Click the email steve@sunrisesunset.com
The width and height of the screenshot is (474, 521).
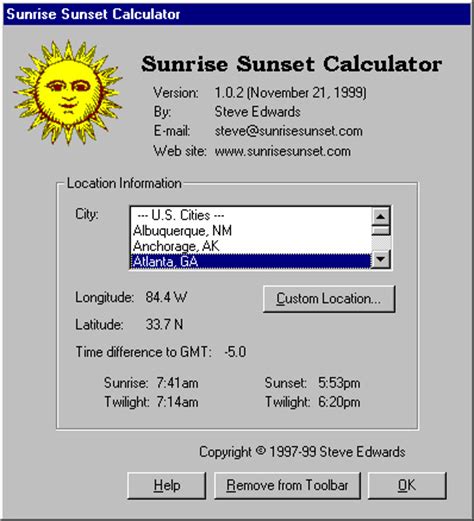tap(288, 131)
